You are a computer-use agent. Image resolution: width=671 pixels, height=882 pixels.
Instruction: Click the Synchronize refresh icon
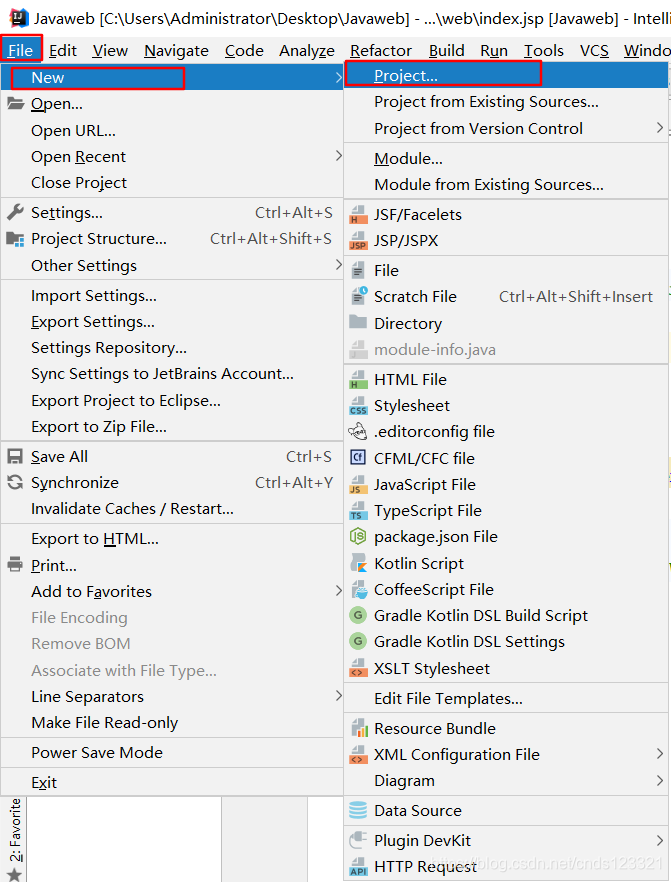(15, 482)
